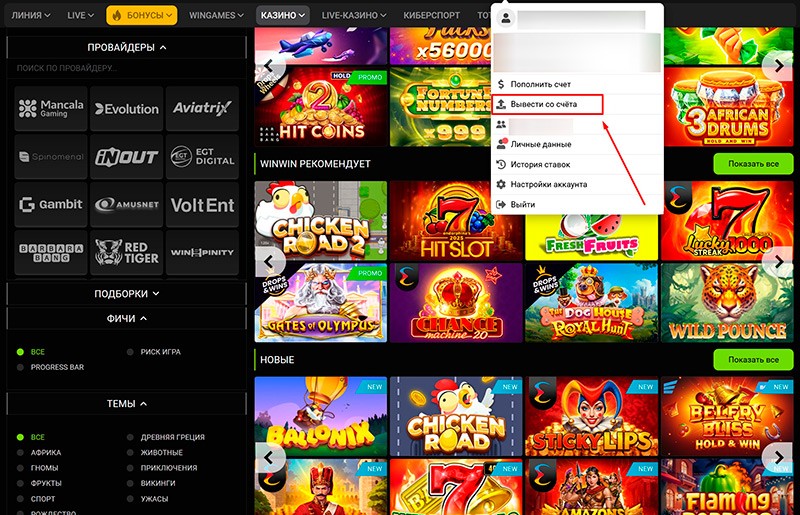Open the Live-Казино dropdown menu

(354, 15)
